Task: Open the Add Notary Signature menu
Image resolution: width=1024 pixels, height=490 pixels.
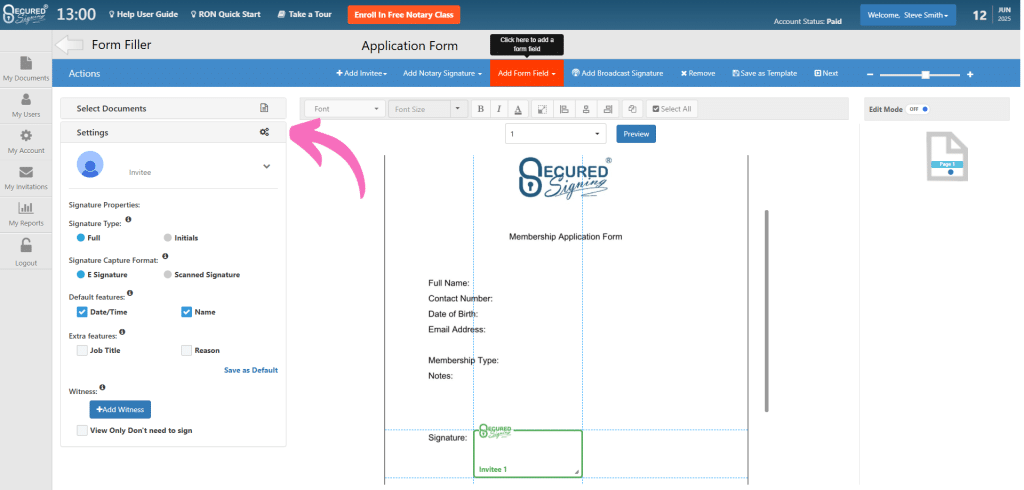Action: [442, 73]
